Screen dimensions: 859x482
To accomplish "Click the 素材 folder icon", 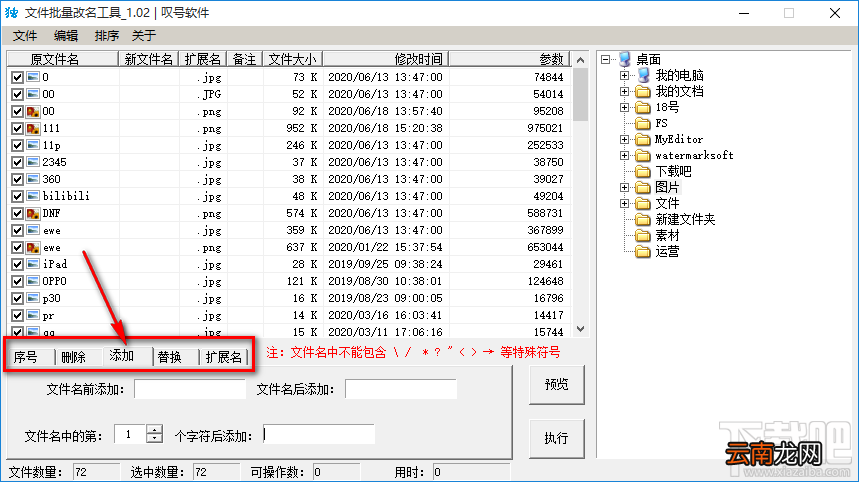I will (643, 236).
